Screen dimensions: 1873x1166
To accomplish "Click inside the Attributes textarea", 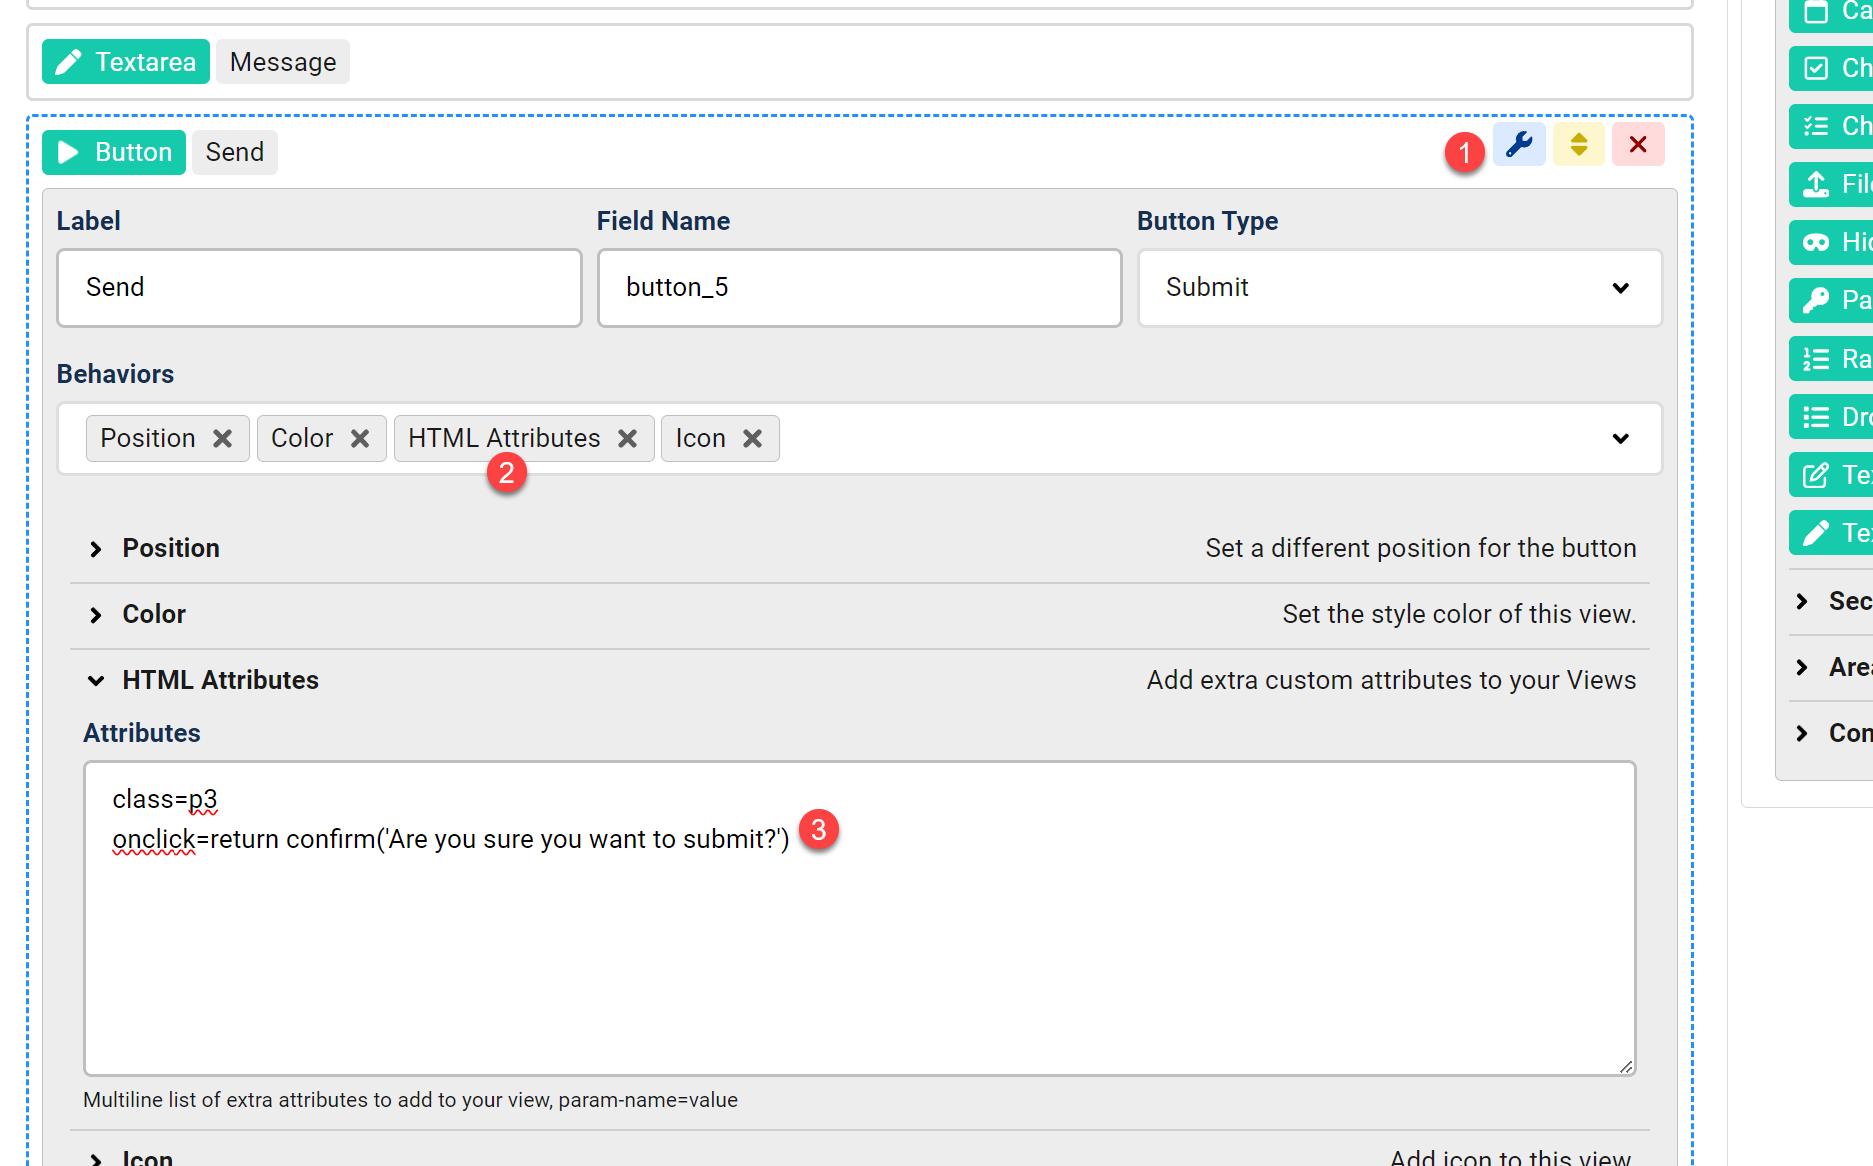I will coord(859,950).
